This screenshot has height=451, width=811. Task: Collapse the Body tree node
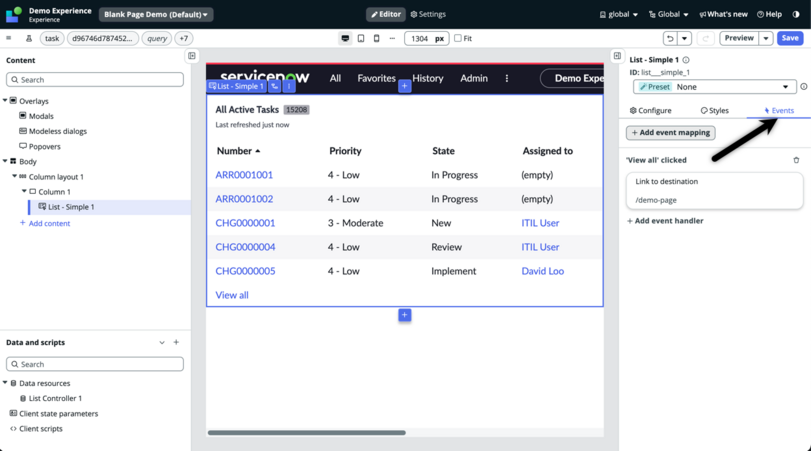[x=5, y=161]
